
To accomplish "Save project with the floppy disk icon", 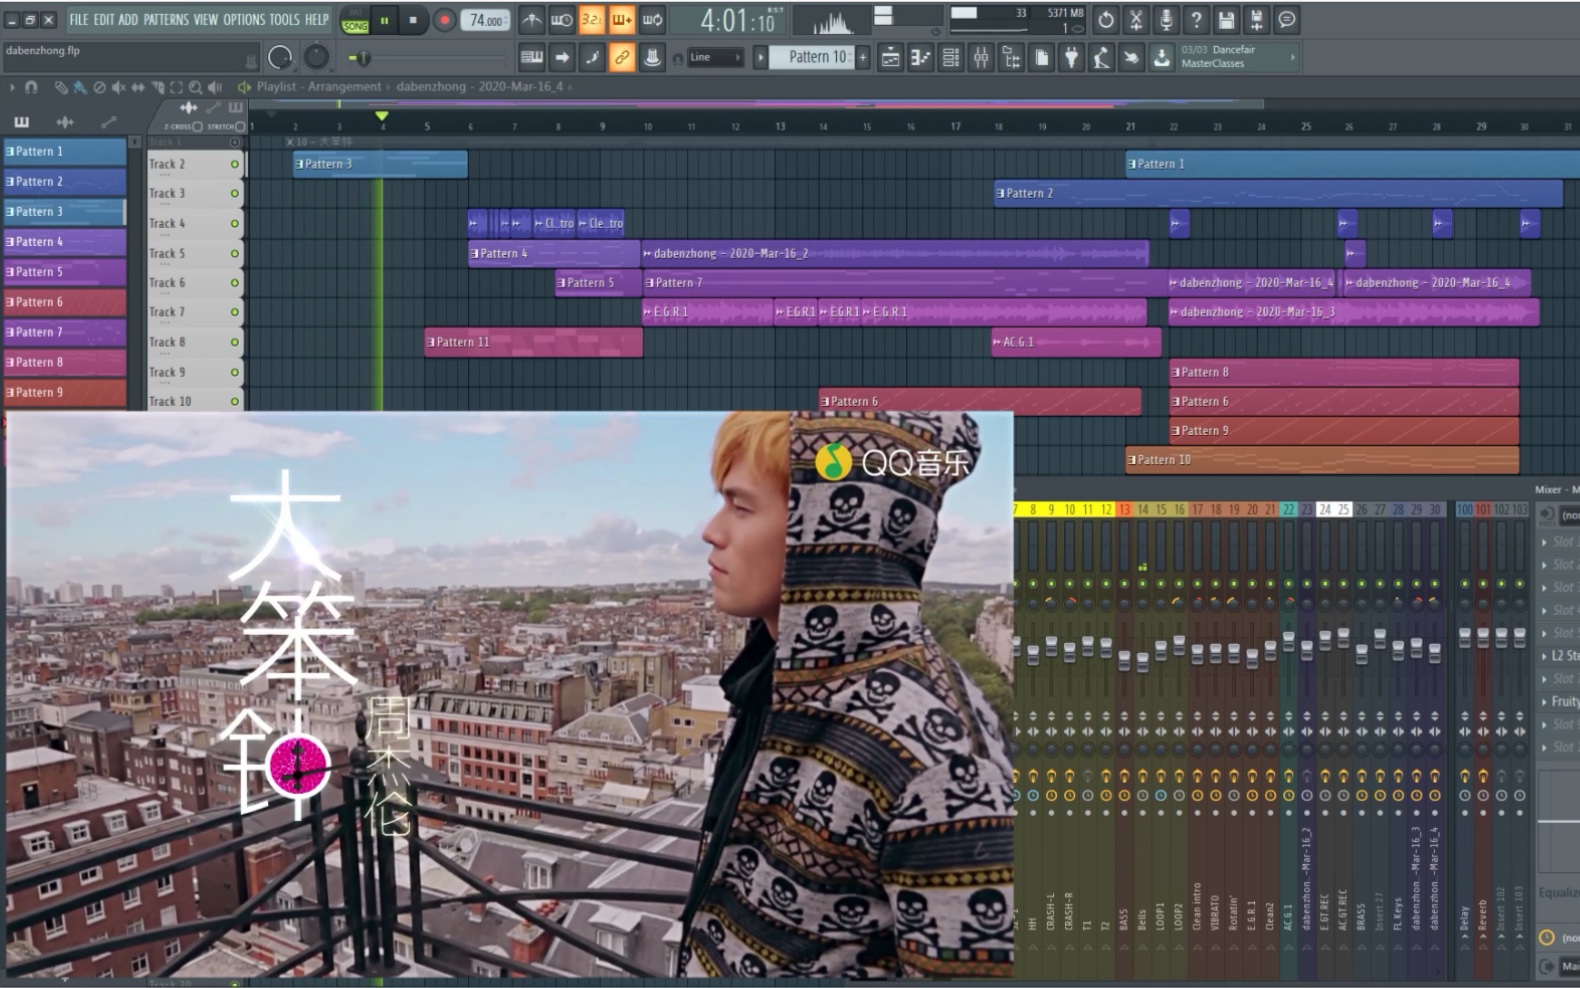I will pos(1226,19).
